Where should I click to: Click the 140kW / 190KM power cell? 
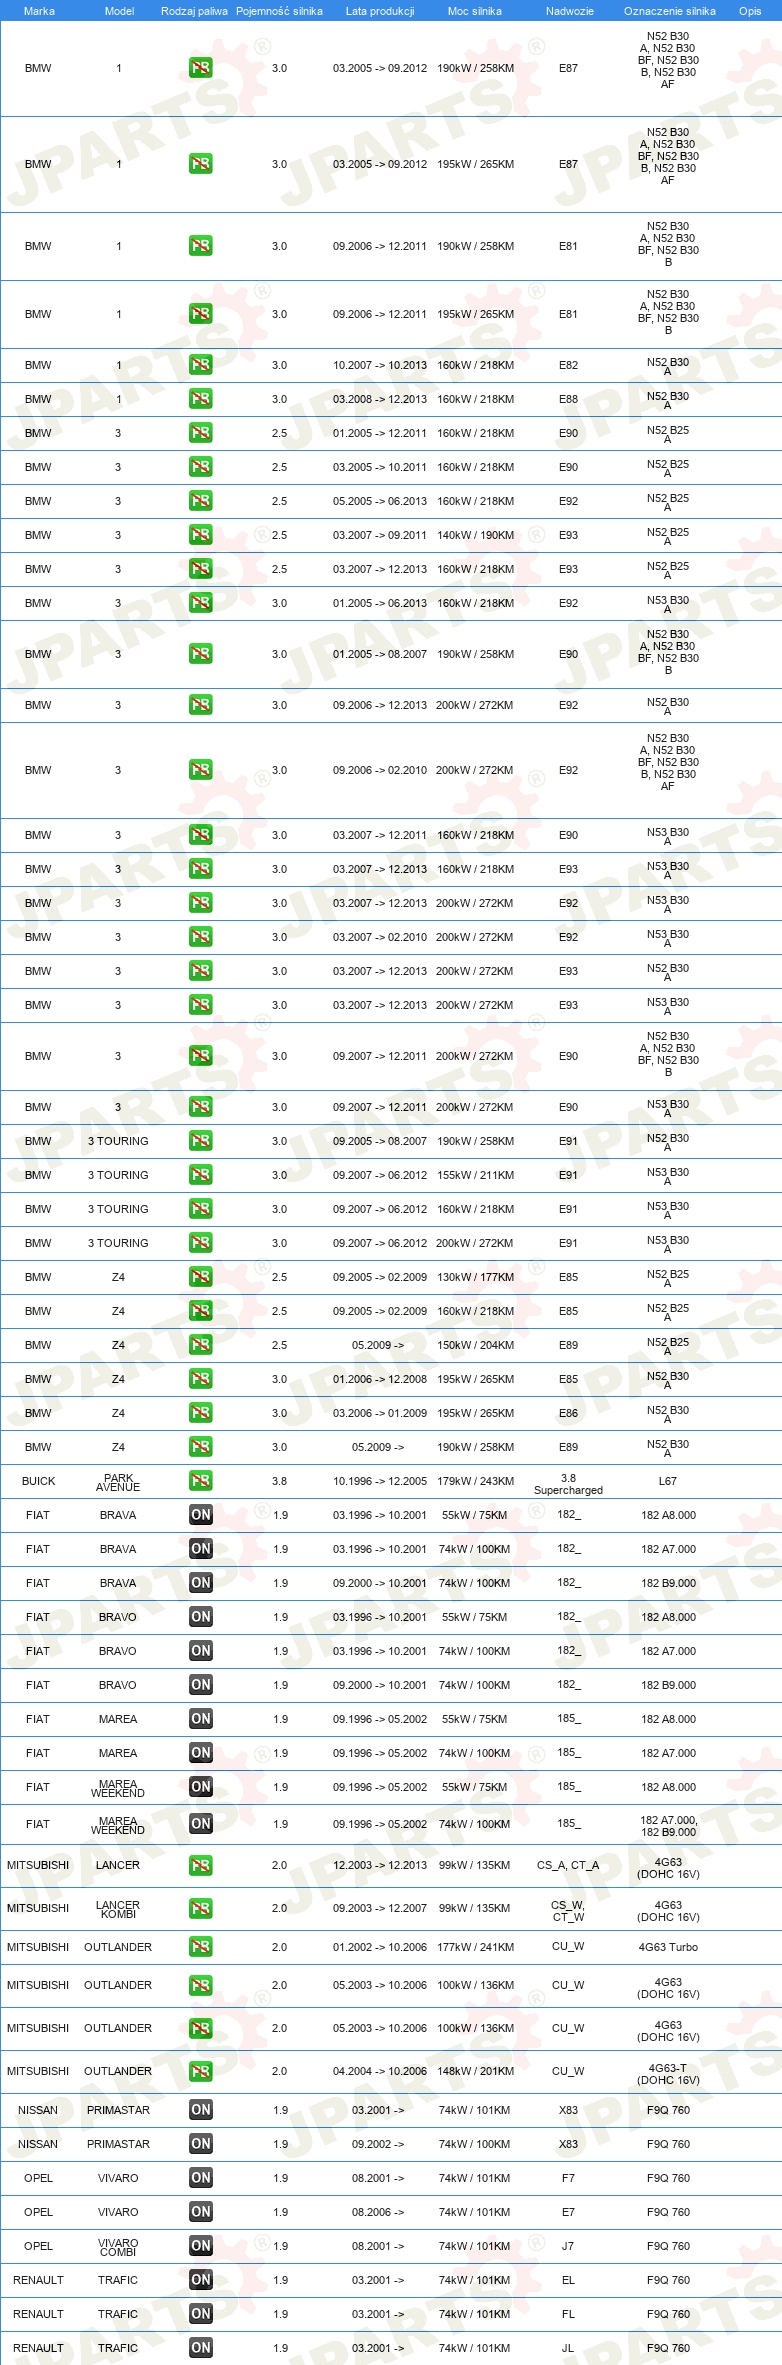click(x=475, y=535)
